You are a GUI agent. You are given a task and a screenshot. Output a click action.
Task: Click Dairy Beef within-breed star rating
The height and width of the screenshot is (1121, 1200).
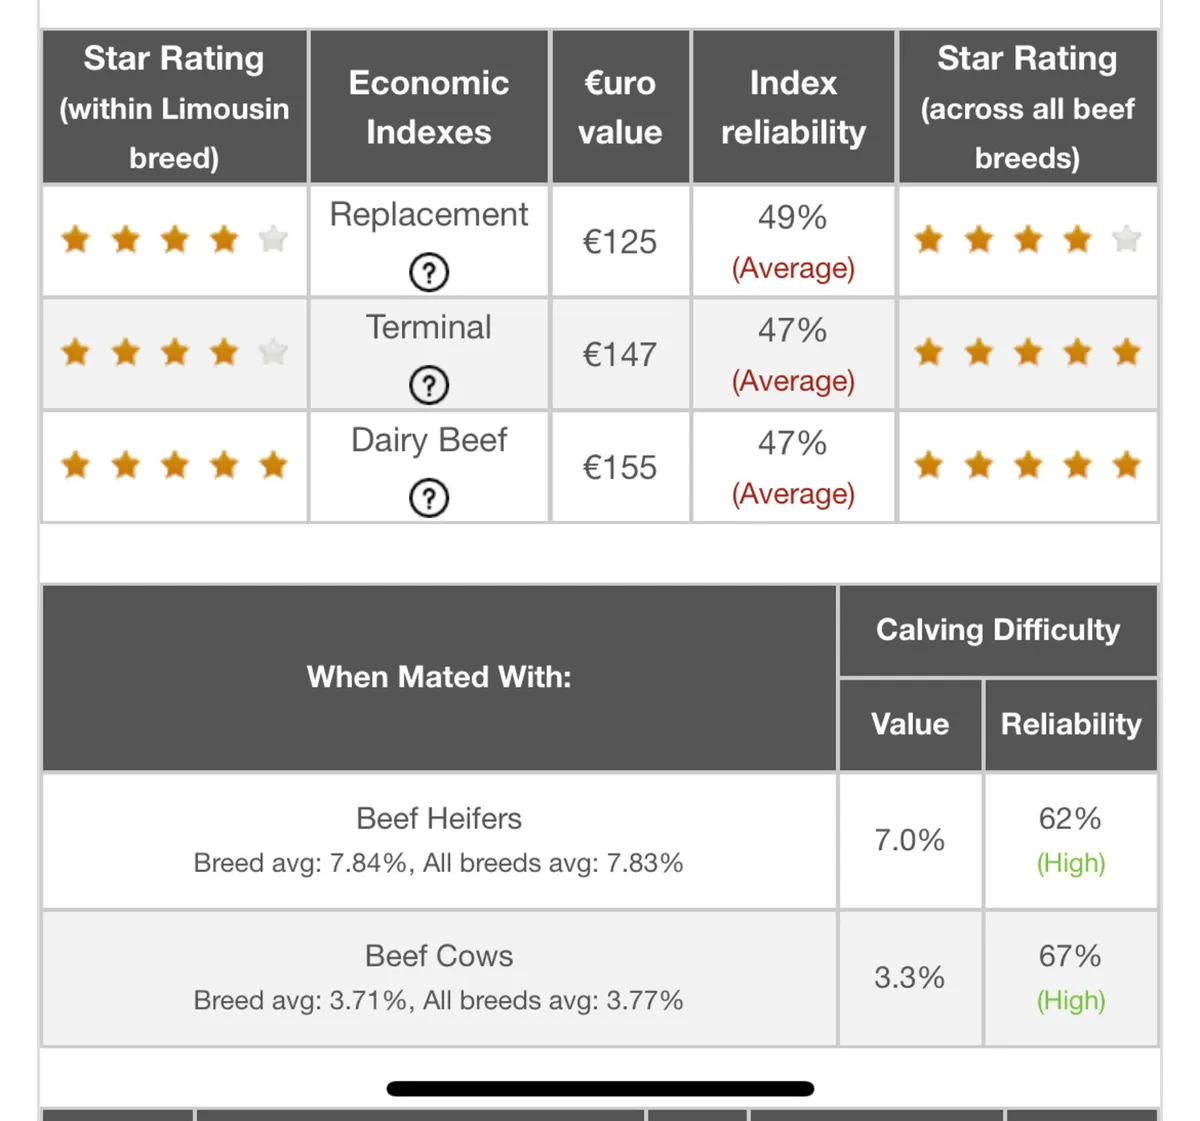click(174, 466)
